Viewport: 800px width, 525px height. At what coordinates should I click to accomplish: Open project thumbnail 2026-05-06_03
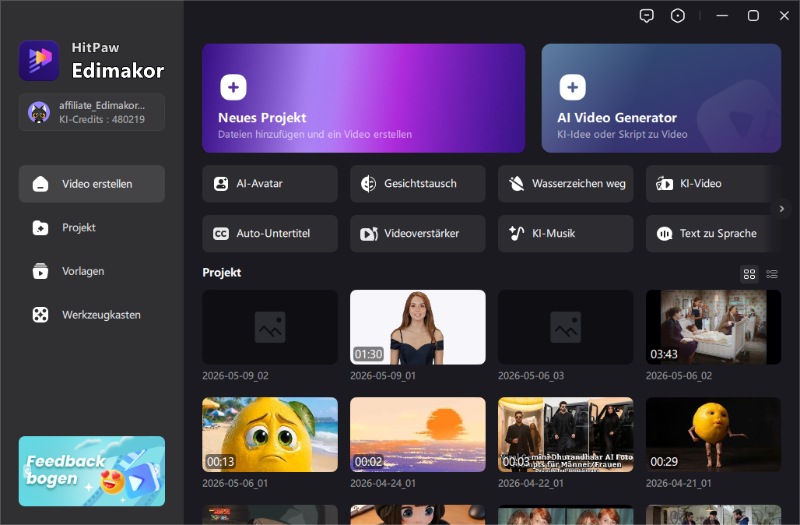coord(566,327)
